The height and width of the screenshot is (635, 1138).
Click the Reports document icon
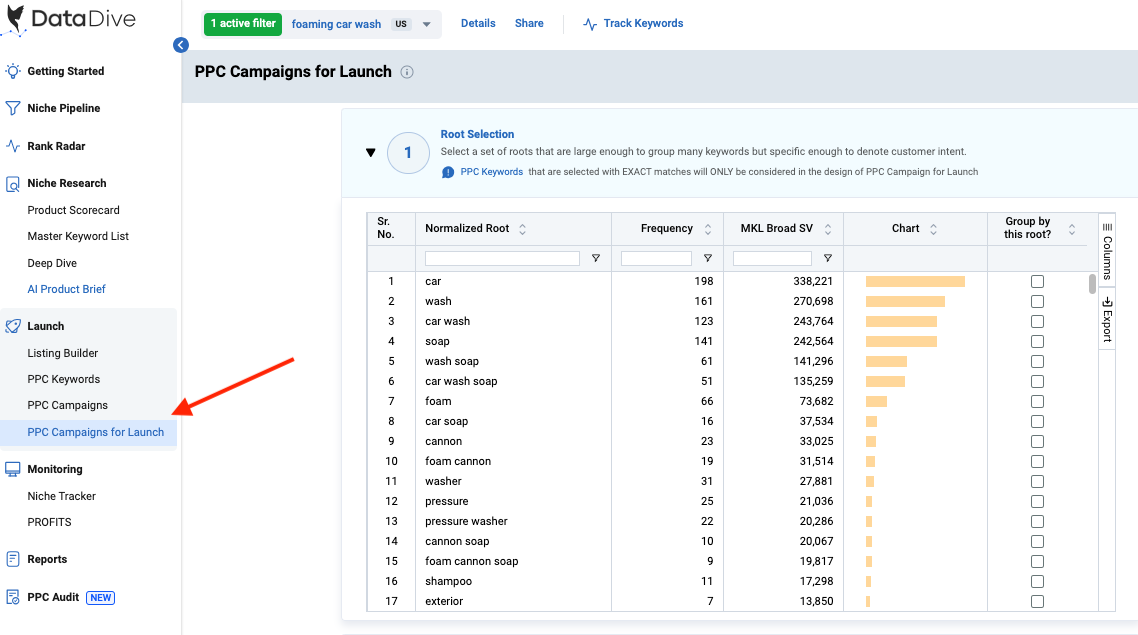coord(12,559)
